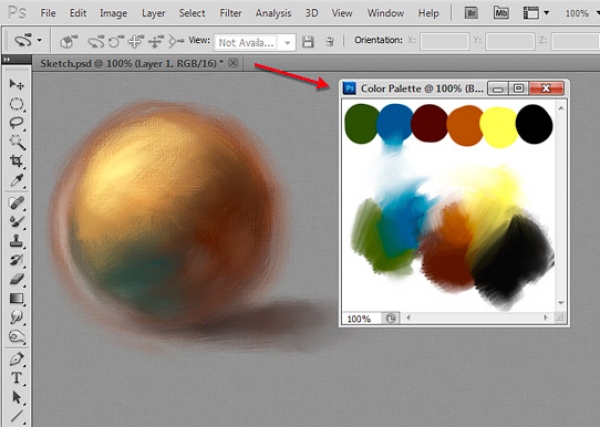Select the Smudge tool

coord(16,318)
